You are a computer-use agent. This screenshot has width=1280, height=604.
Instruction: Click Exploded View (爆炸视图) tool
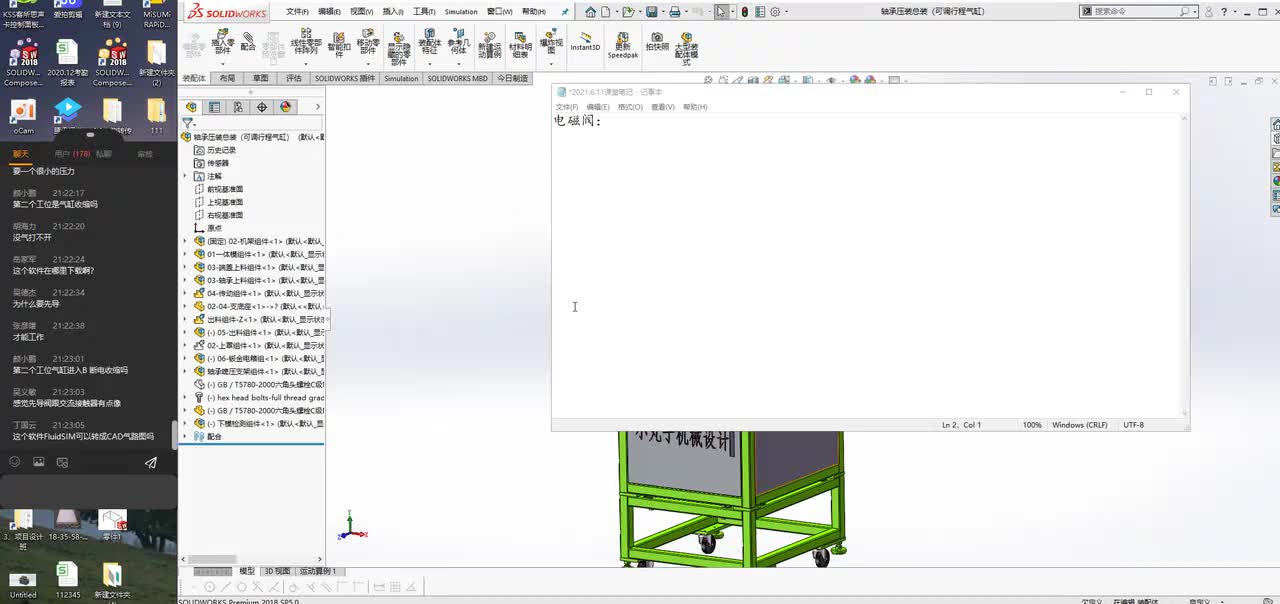pyautogui.click(x=551, y=41)
